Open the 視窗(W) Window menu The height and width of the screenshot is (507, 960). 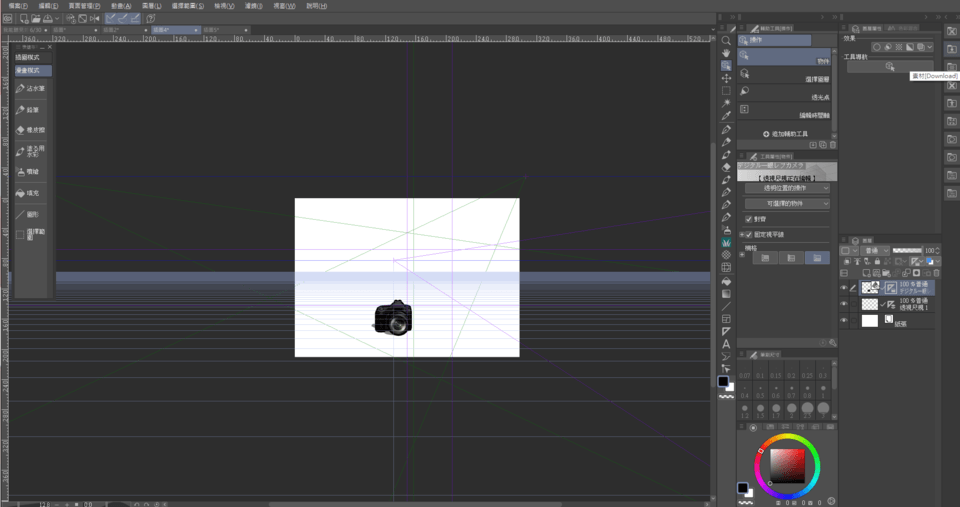(284, 6)
